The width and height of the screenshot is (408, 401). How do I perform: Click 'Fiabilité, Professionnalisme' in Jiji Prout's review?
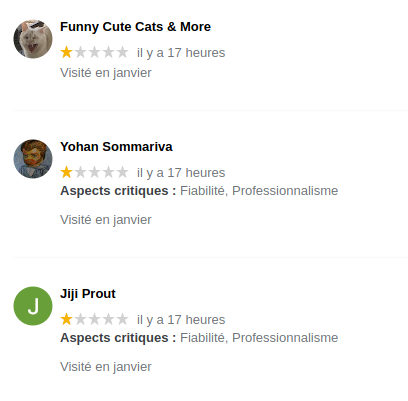point(259,338)
